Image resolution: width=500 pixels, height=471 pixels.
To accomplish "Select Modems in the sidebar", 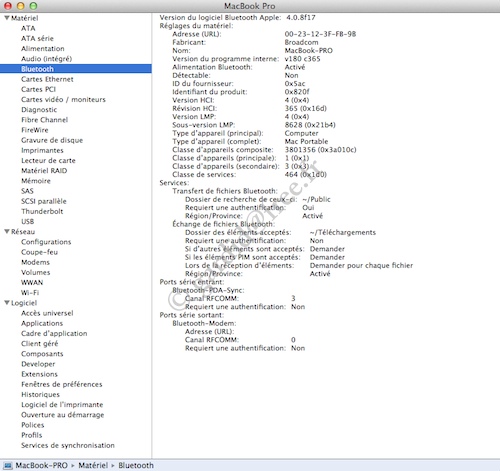I will click(35, 262).
